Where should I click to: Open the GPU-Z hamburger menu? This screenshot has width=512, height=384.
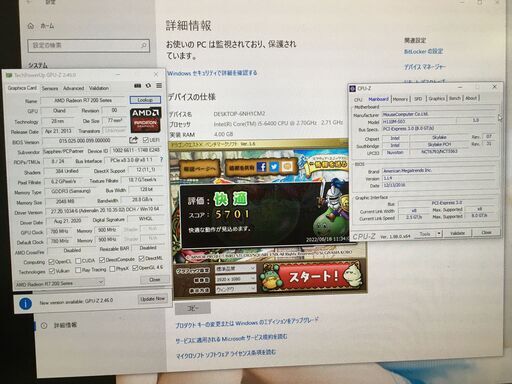click(x=159, y=86)
